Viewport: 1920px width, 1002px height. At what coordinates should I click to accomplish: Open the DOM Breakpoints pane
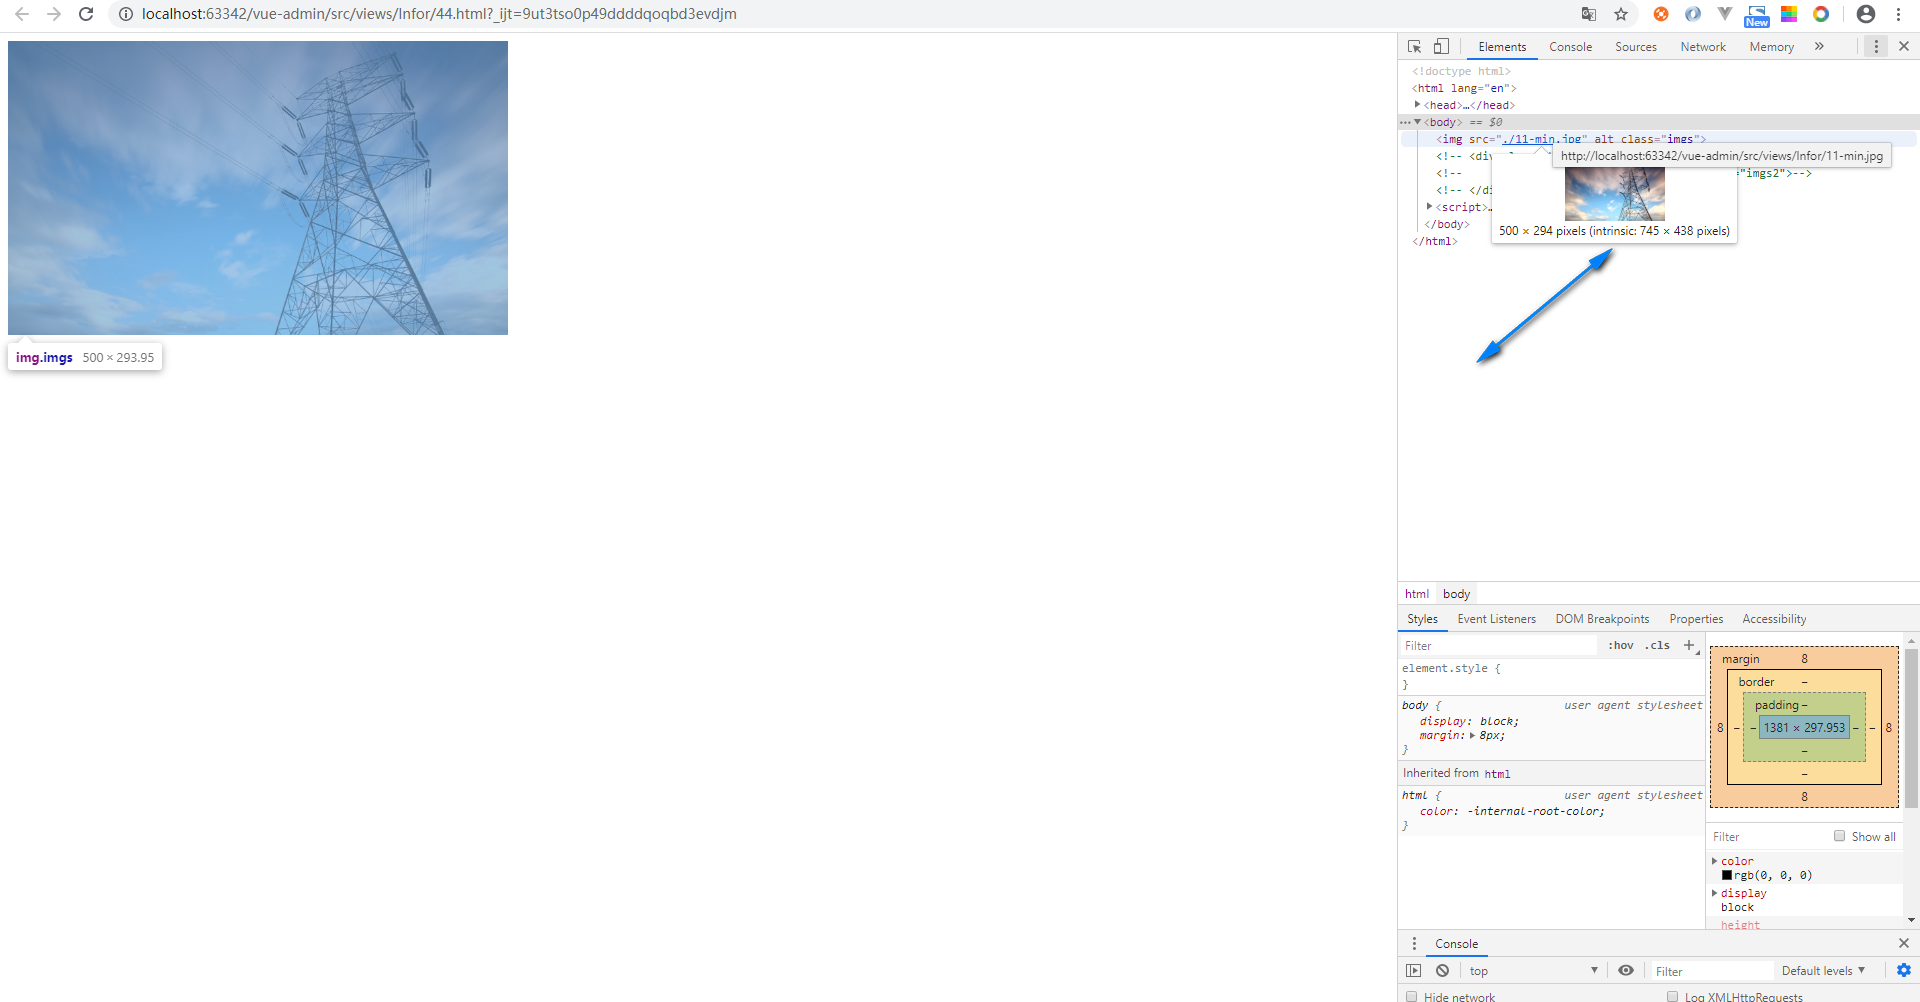point(1602,619)
